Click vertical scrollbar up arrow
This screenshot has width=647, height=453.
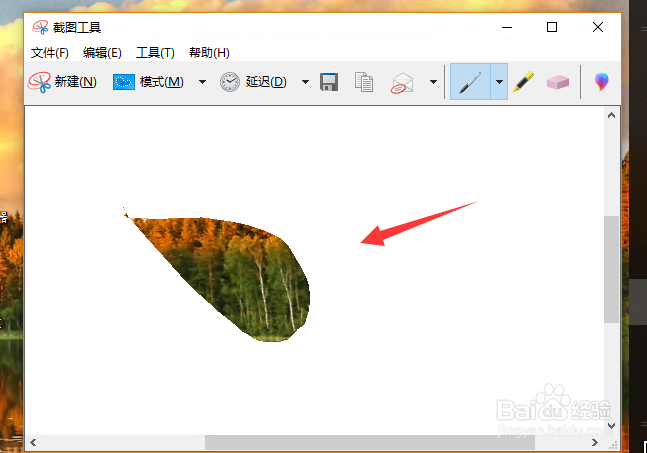[x=612, y=116]
